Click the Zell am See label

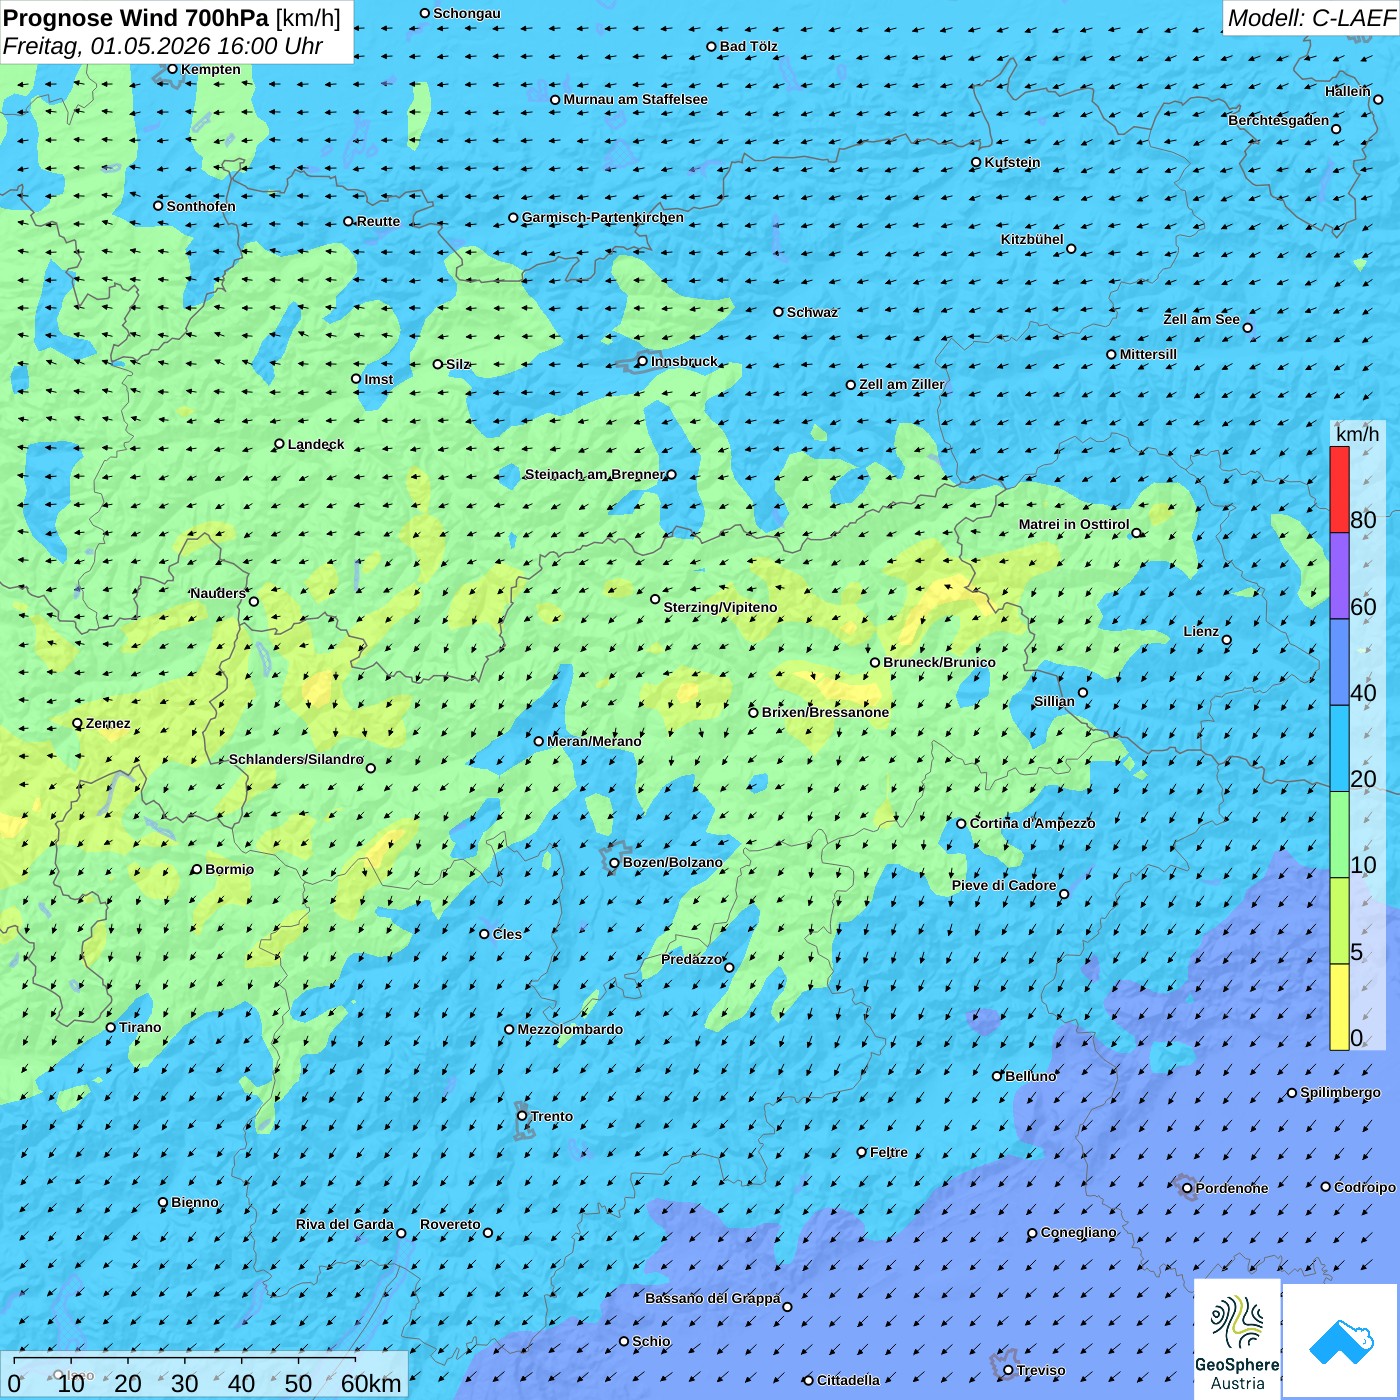(x=1201, y=319)
